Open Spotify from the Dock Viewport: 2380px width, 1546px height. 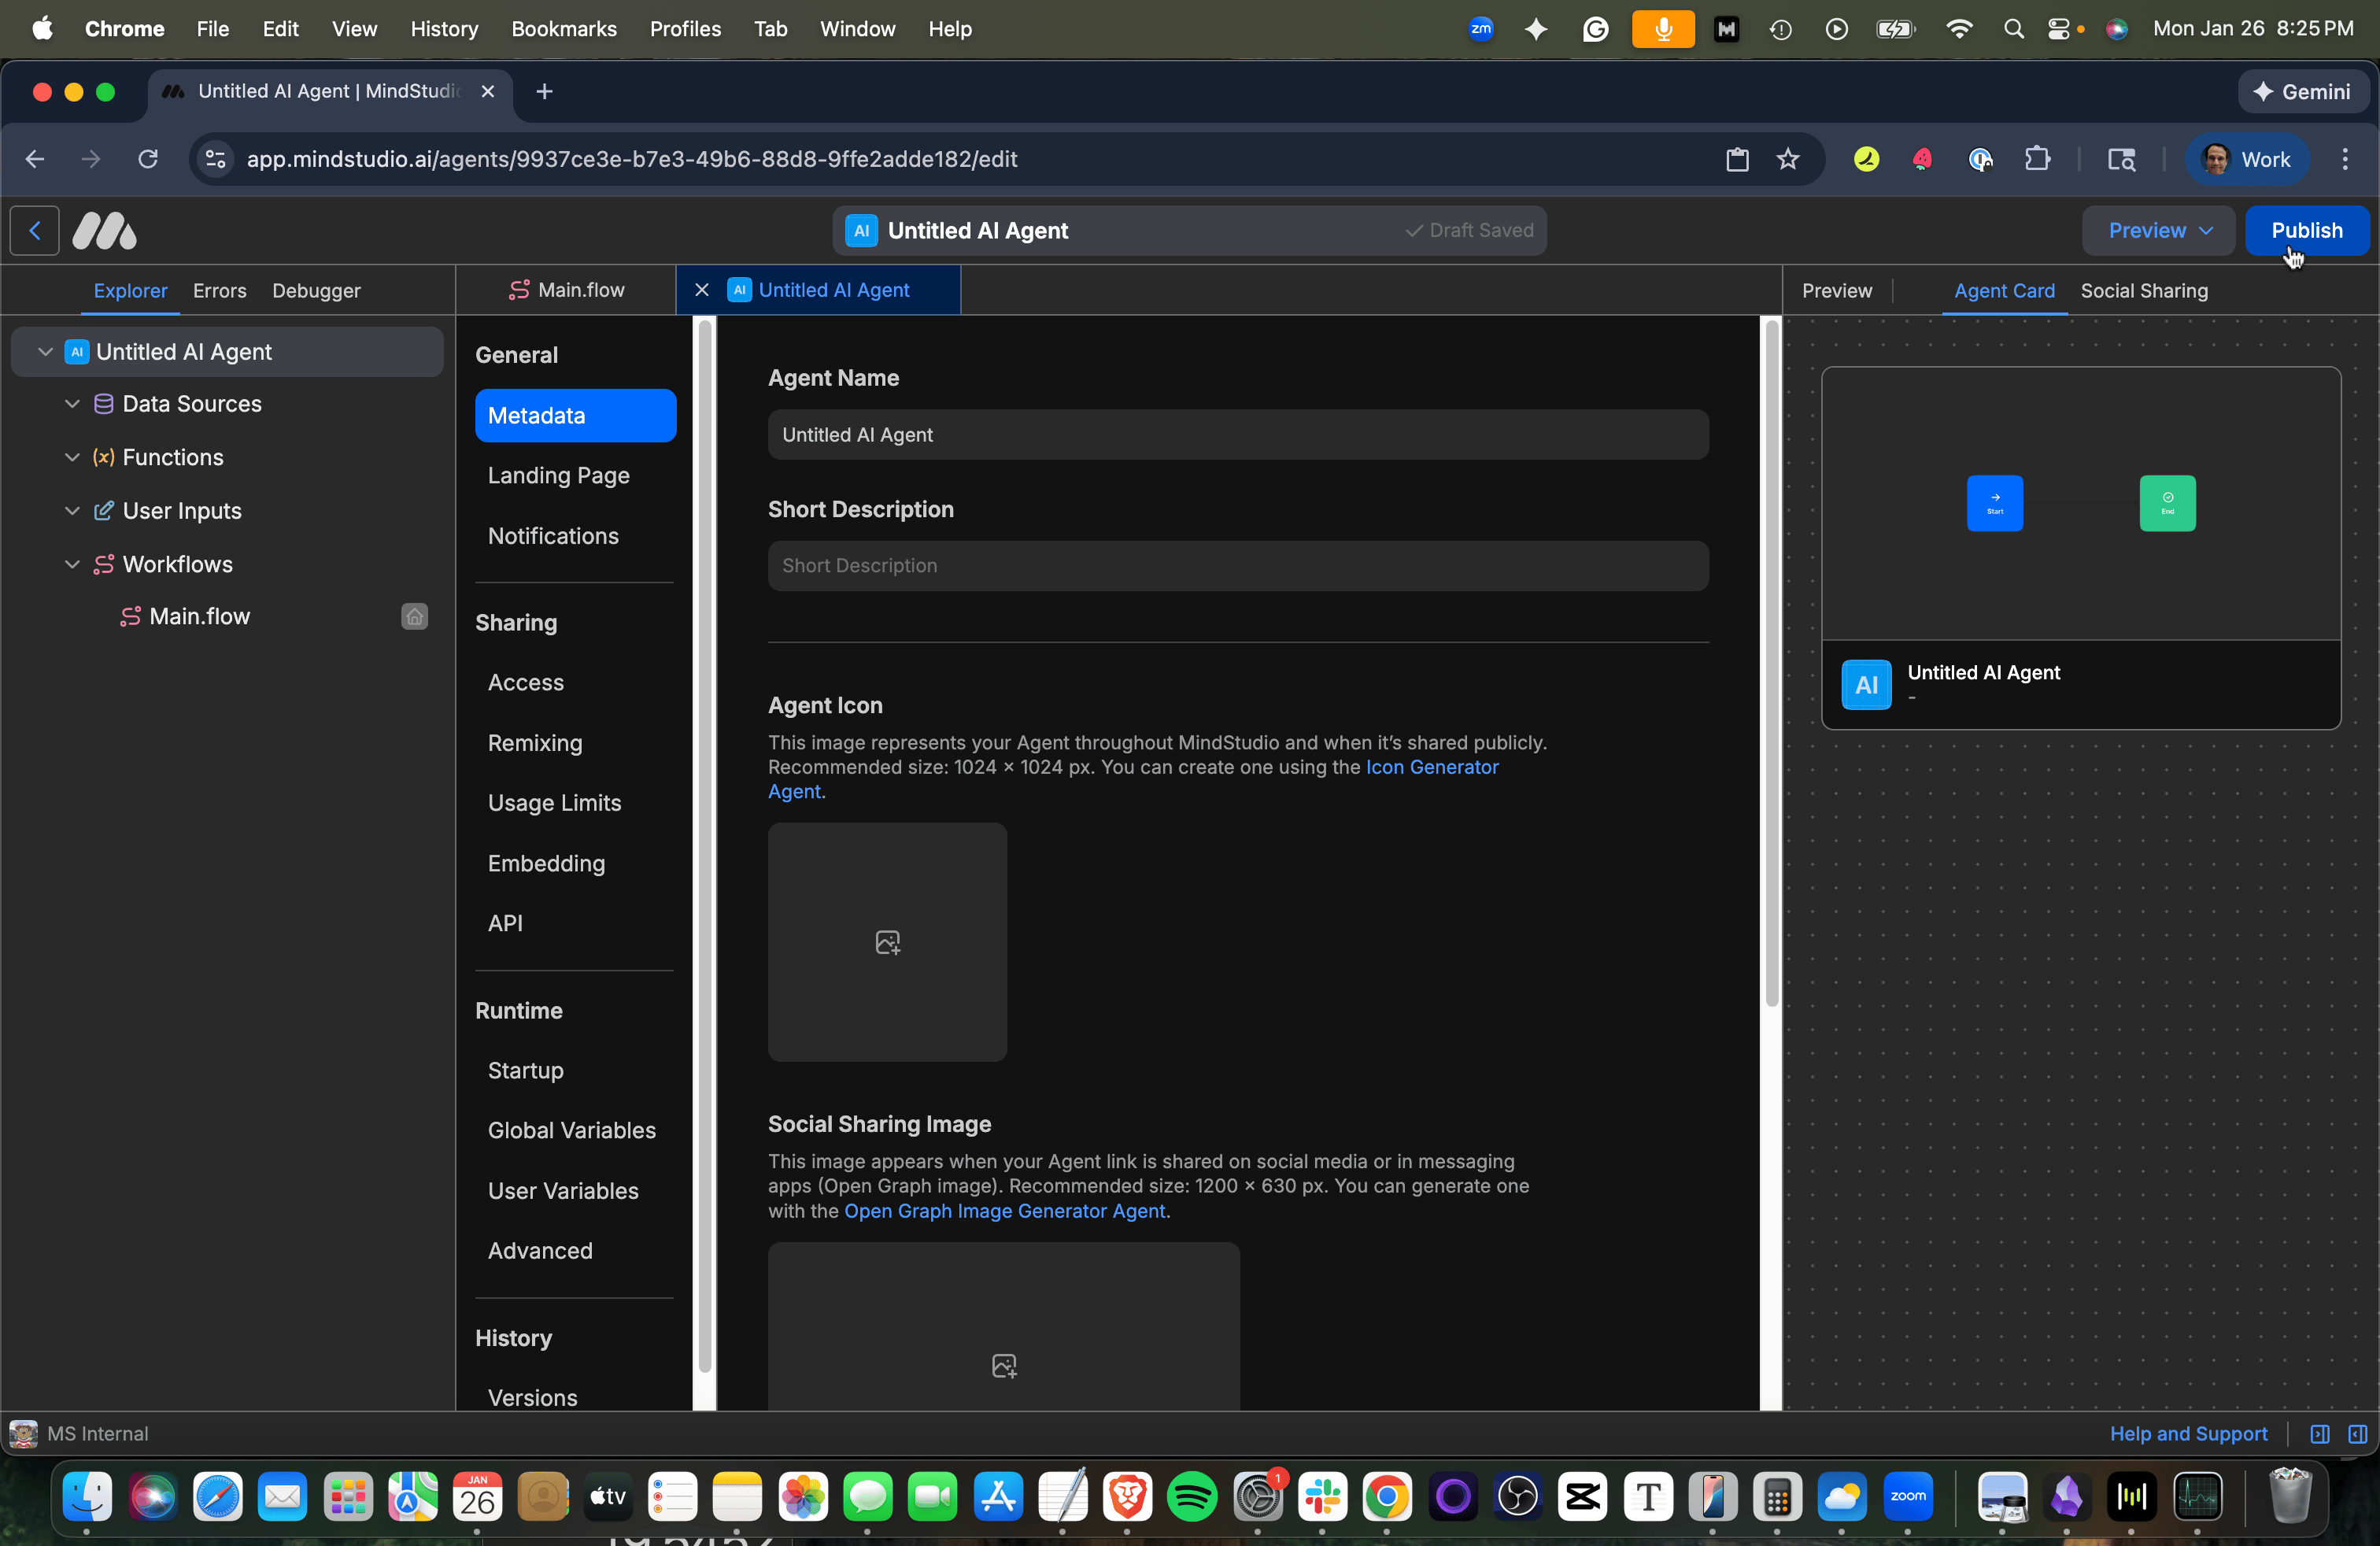pyautogui.click(x=1192, y=1497)
